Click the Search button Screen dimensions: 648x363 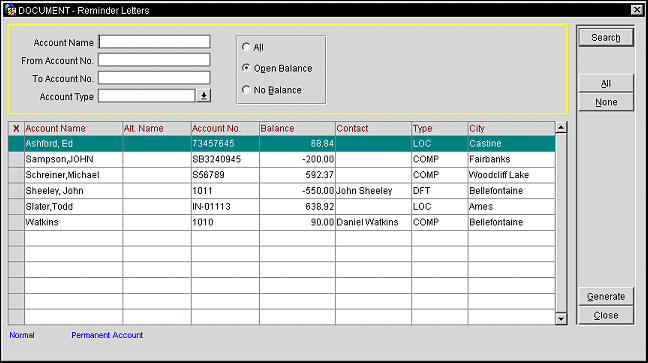pos(606,38)
